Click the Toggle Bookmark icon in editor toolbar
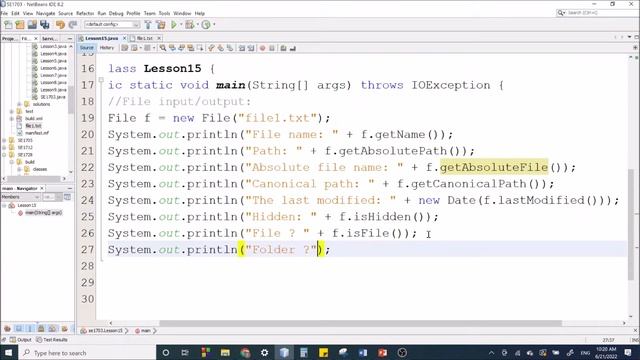Screen dimensions: 640x360 (230, 48)
